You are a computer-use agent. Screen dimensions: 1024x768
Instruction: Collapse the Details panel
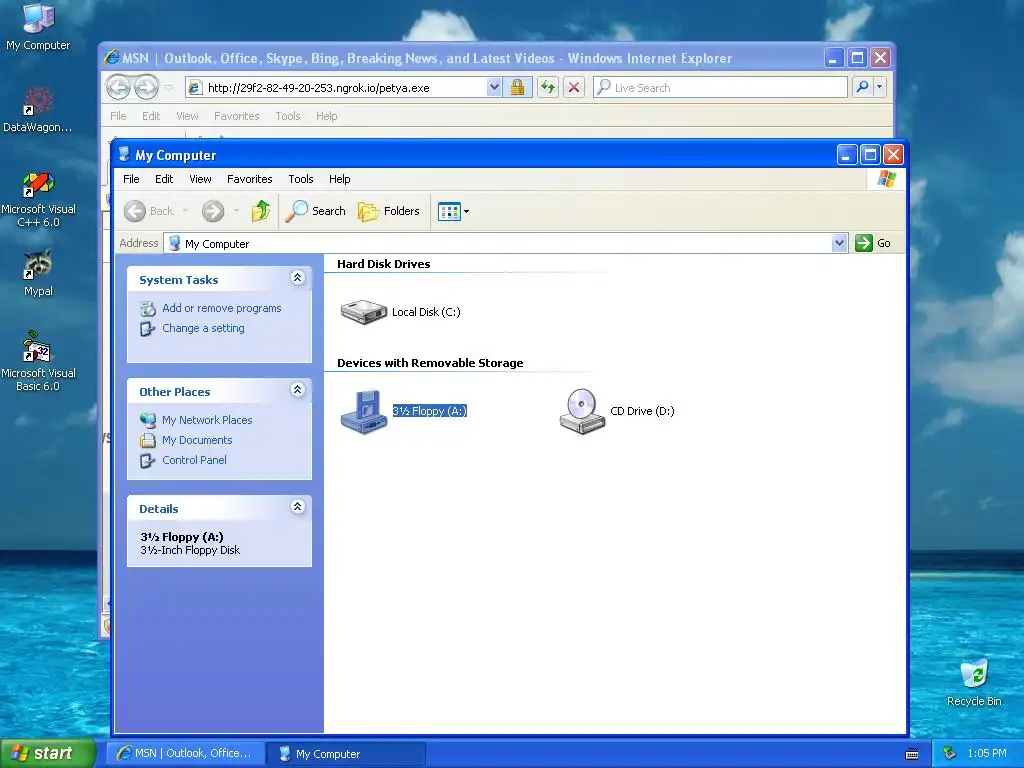point(297,507)
